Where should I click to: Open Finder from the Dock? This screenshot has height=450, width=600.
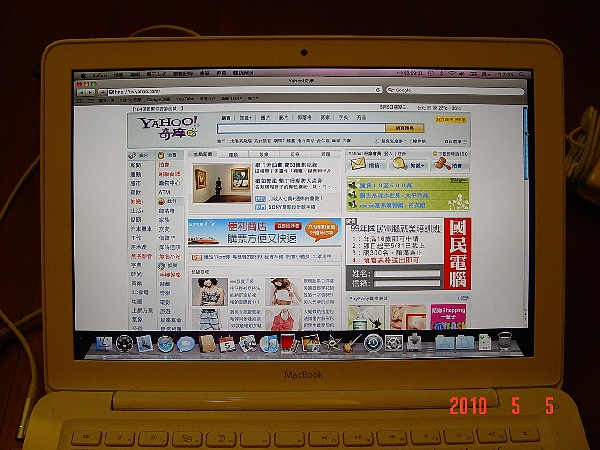103,343
